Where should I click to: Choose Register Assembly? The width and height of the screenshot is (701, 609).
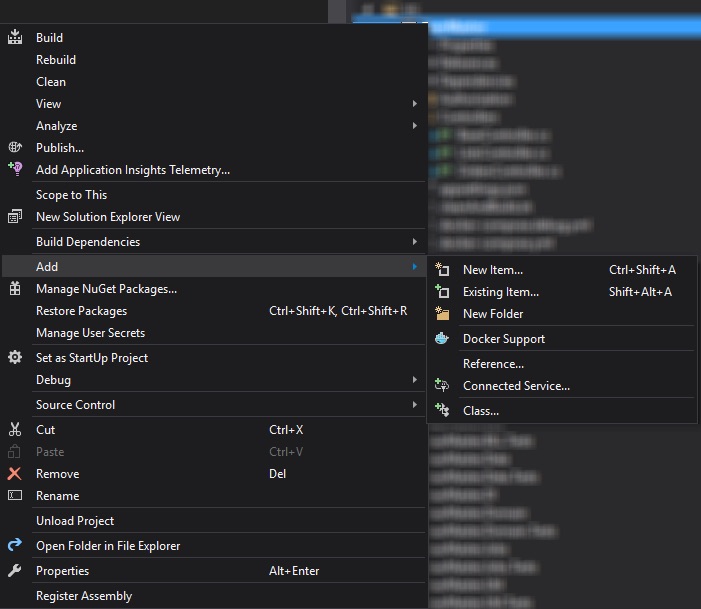click(x=214, y=596)
